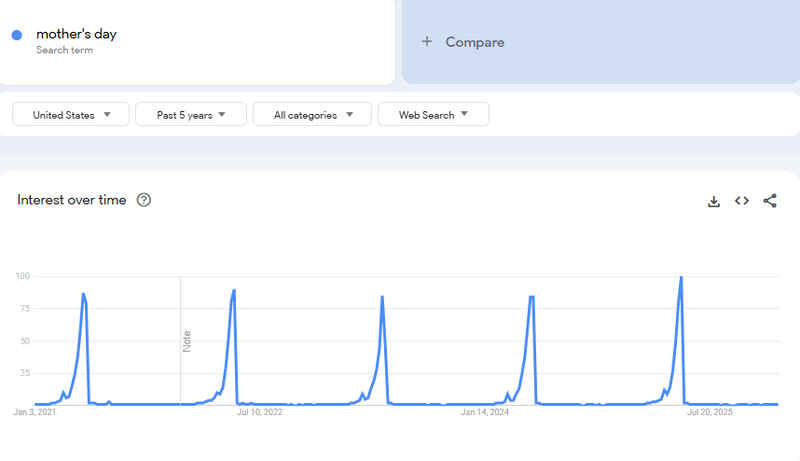The height and width of the screenshot is (461, 800).
Task: Open the Past 5 years time range dropdown
Action: tap(191, 114)
